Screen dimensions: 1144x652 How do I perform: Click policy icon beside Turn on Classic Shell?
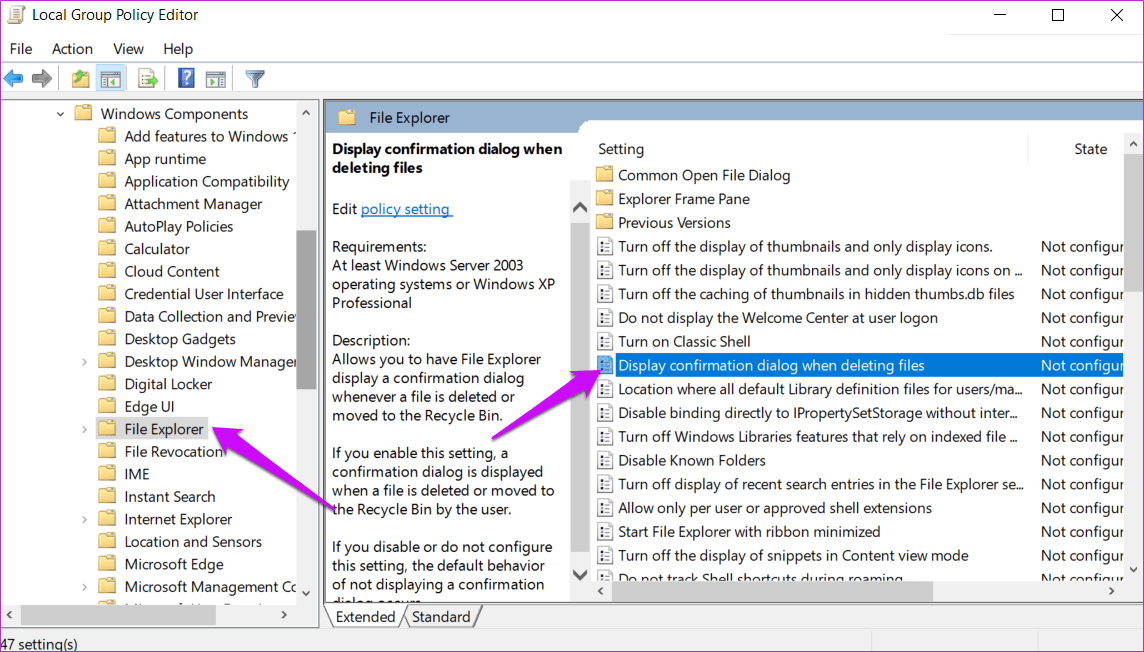point(605,341)
